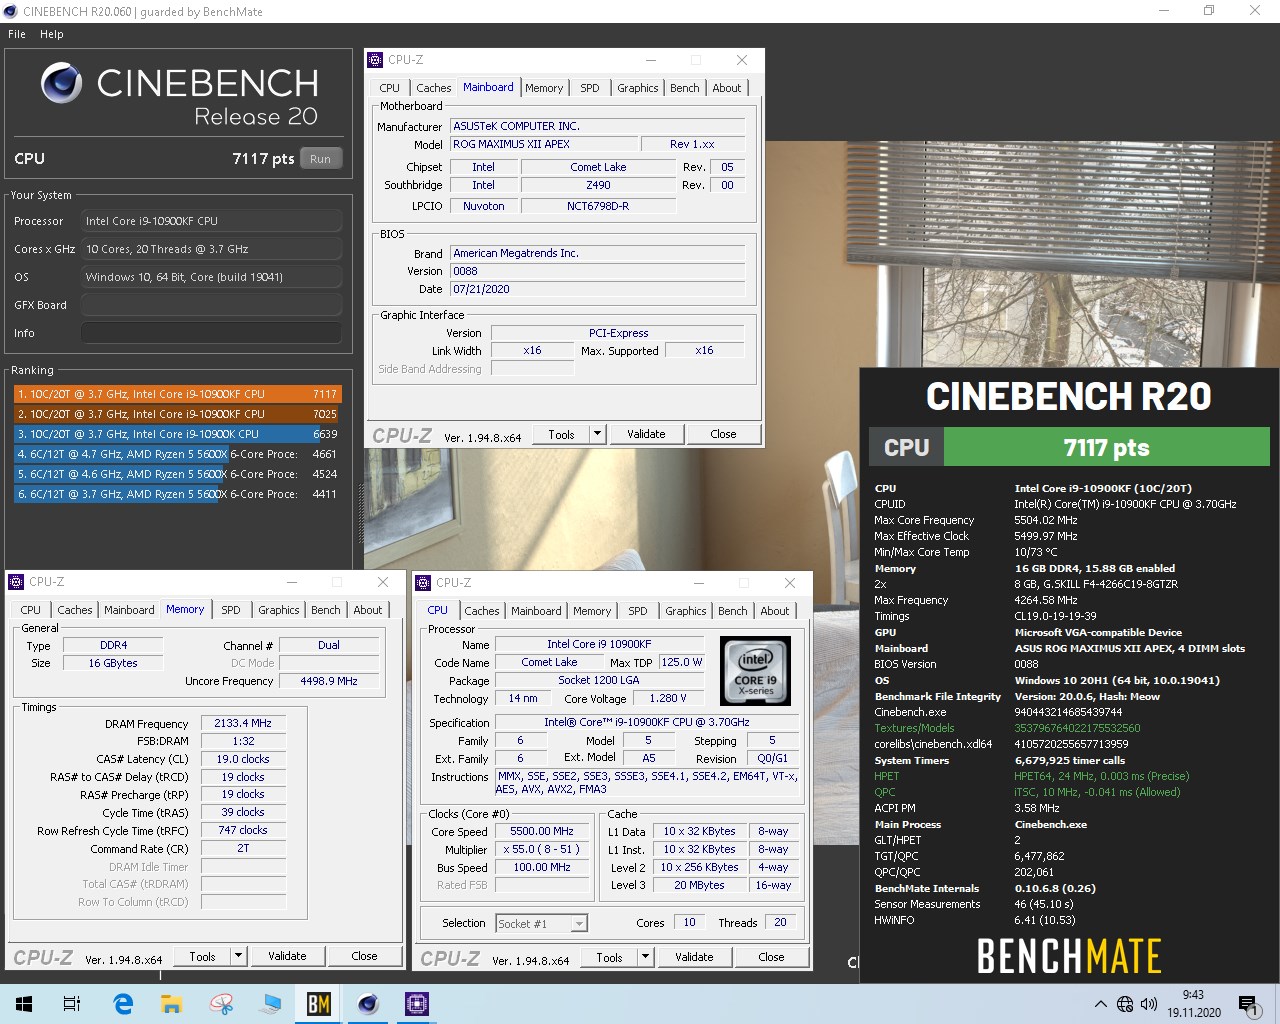The image size is (1280, 1024).
Task: Click Validate in Memory CPU-Z window
Action: click(x=287, y=956)
